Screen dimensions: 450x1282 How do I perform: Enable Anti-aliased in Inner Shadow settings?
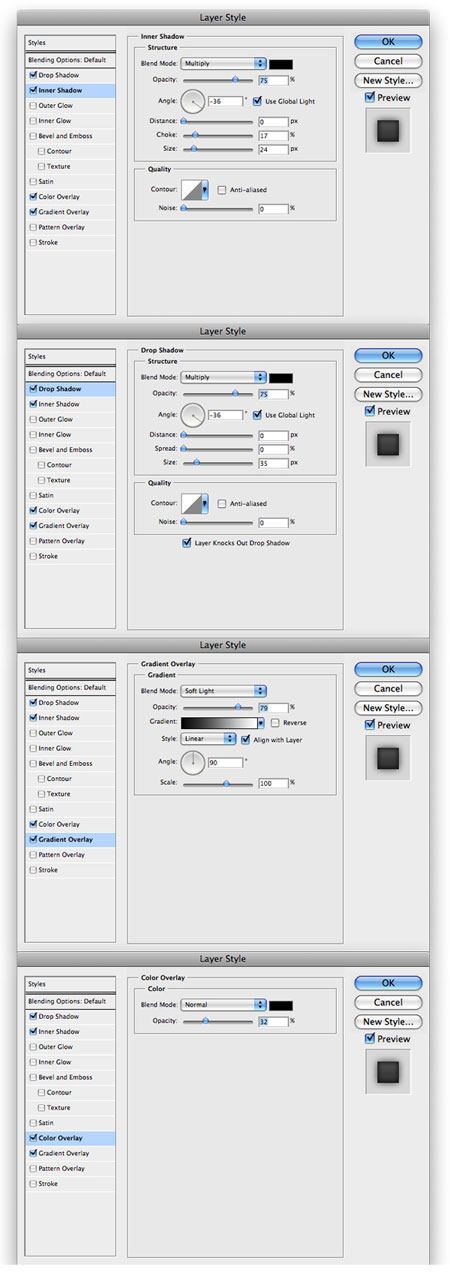pyautogui.click(x=221, y=190)
